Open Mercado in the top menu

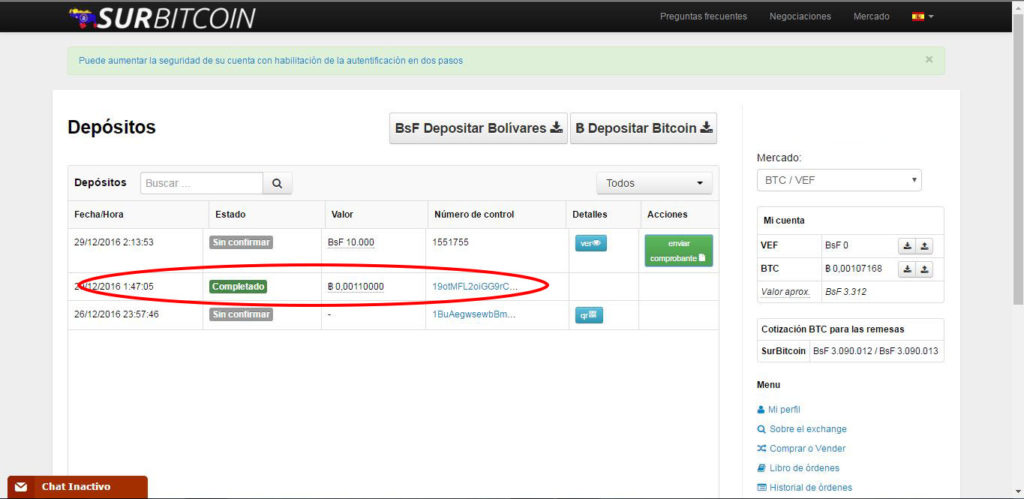point(870,16)
